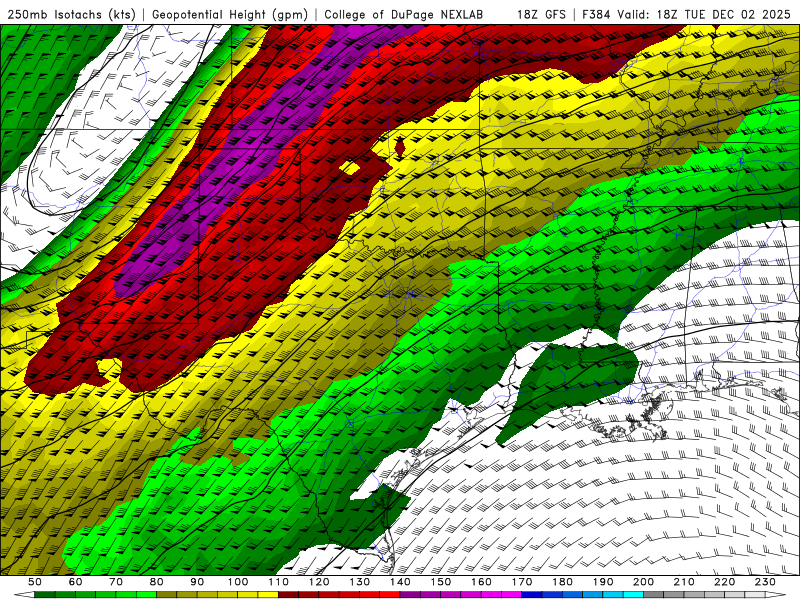The height and width of the screenshot is (600, 800).
Task: Click the 220 legend number
Action: pos(724,582)
